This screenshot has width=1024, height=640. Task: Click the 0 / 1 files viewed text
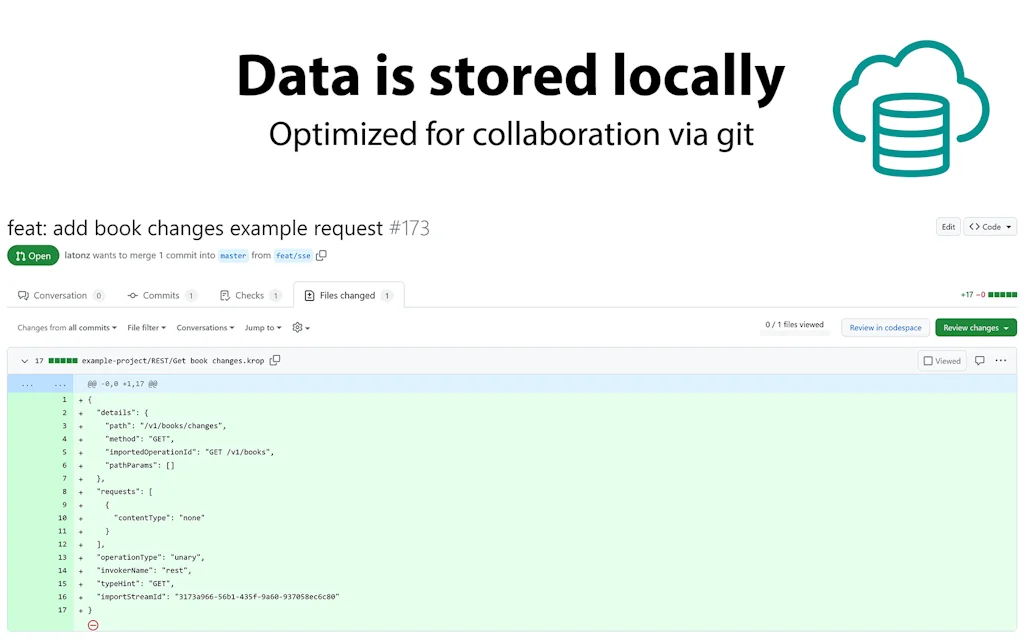tap(794, 324)
